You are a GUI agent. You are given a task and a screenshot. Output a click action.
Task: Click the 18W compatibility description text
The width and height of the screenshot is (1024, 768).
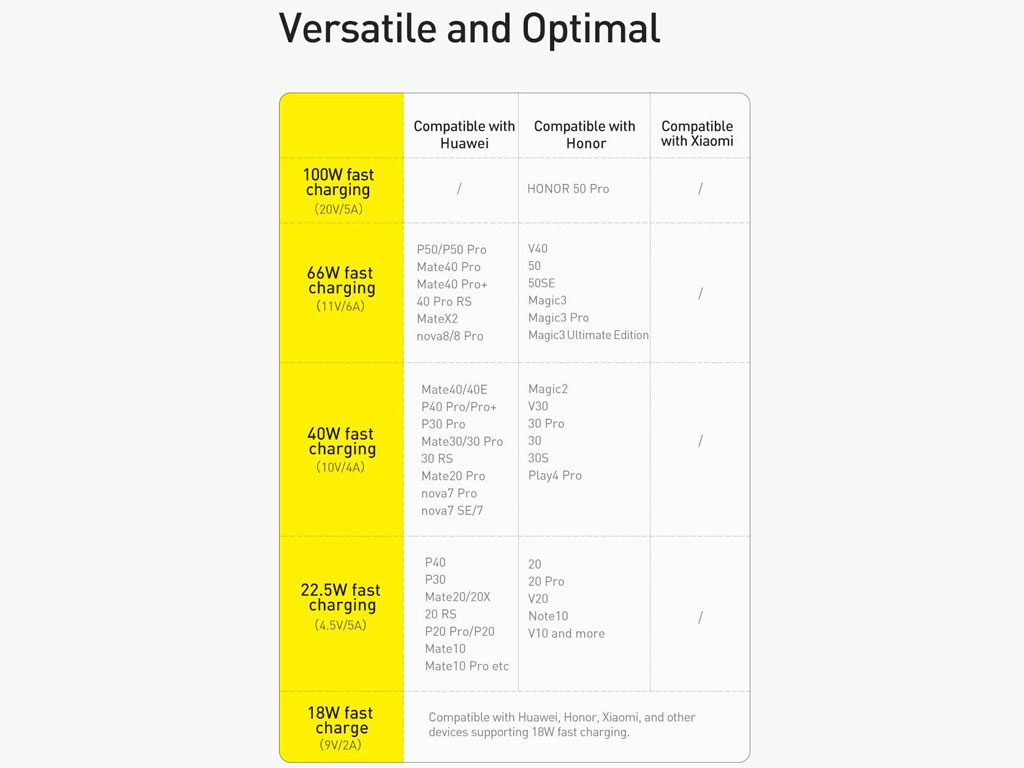point(561,725)
